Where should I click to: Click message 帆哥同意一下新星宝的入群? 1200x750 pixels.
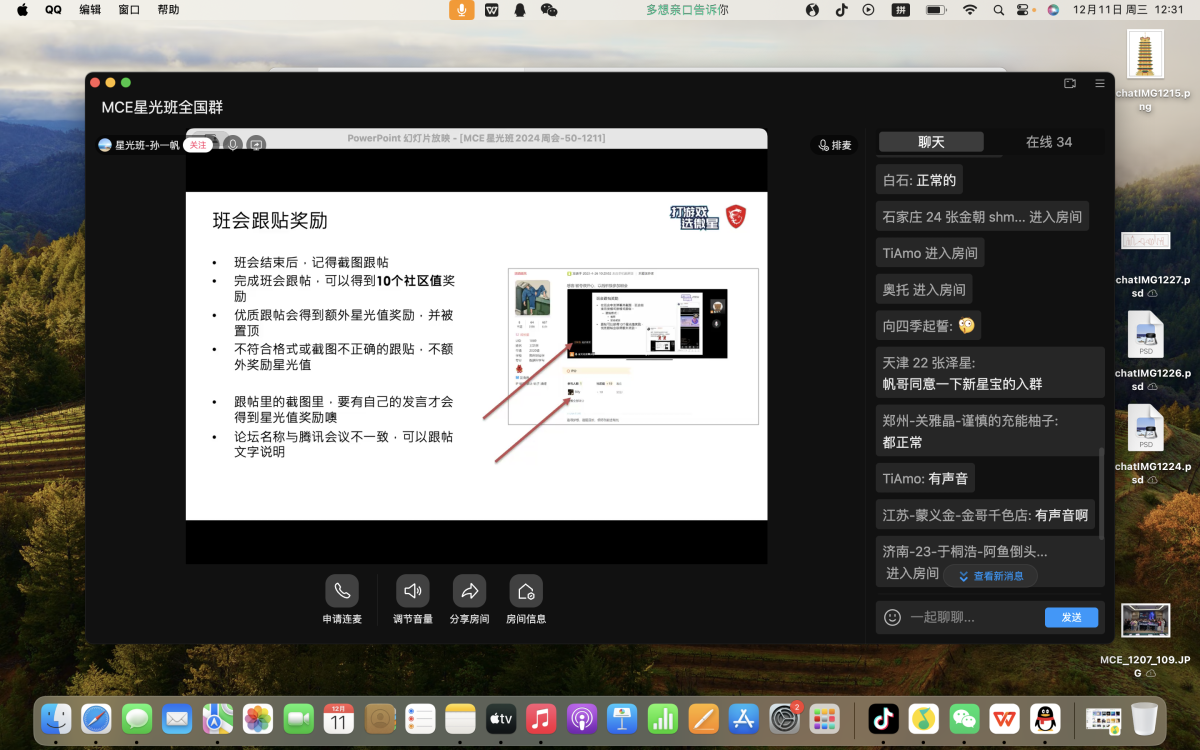point(990,373)
